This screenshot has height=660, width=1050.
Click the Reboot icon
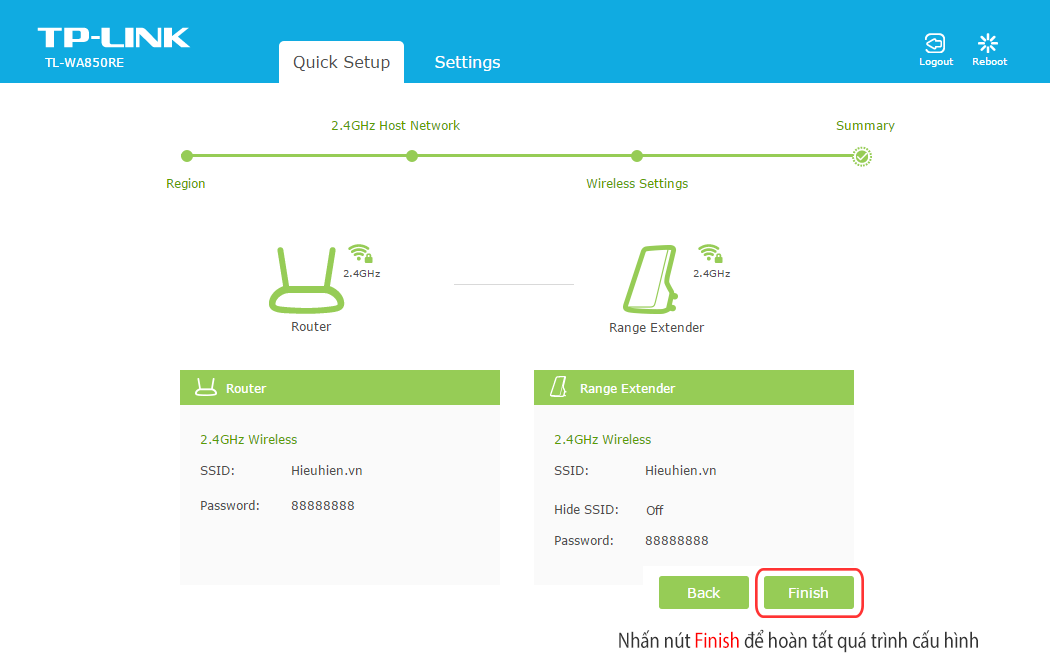989,43
